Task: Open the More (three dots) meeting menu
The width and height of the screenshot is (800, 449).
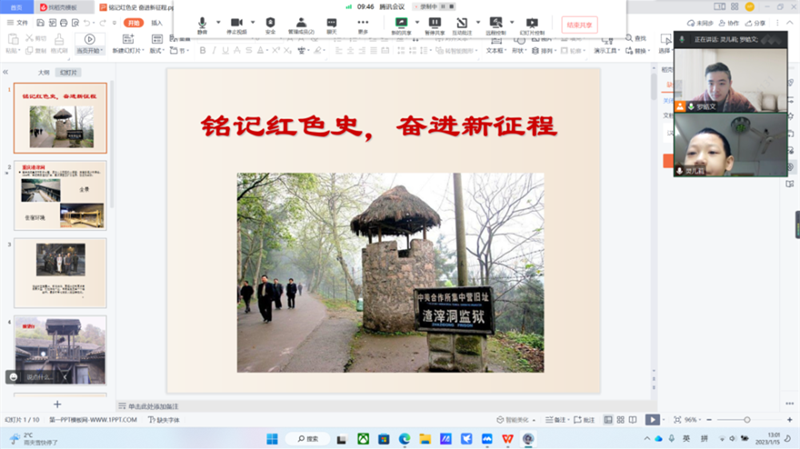Action: click(x=363, y=25)
